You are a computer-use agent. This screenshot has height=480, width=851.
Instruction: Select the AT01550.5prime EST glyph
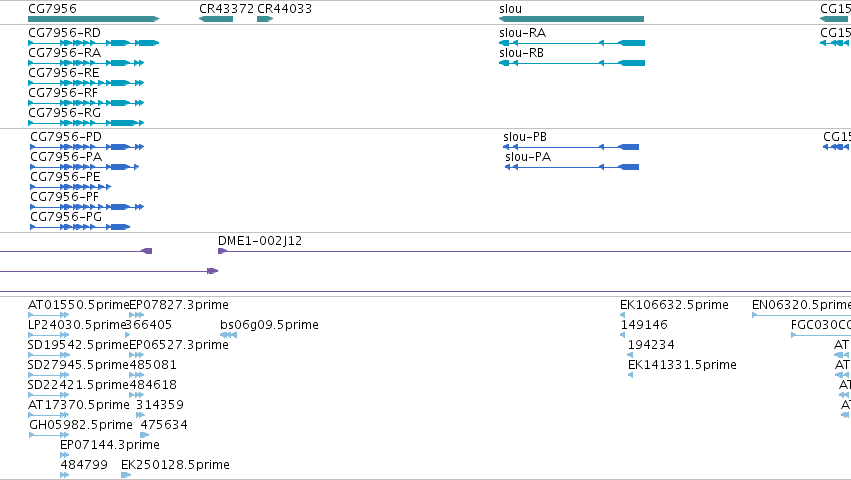(45, 315)
